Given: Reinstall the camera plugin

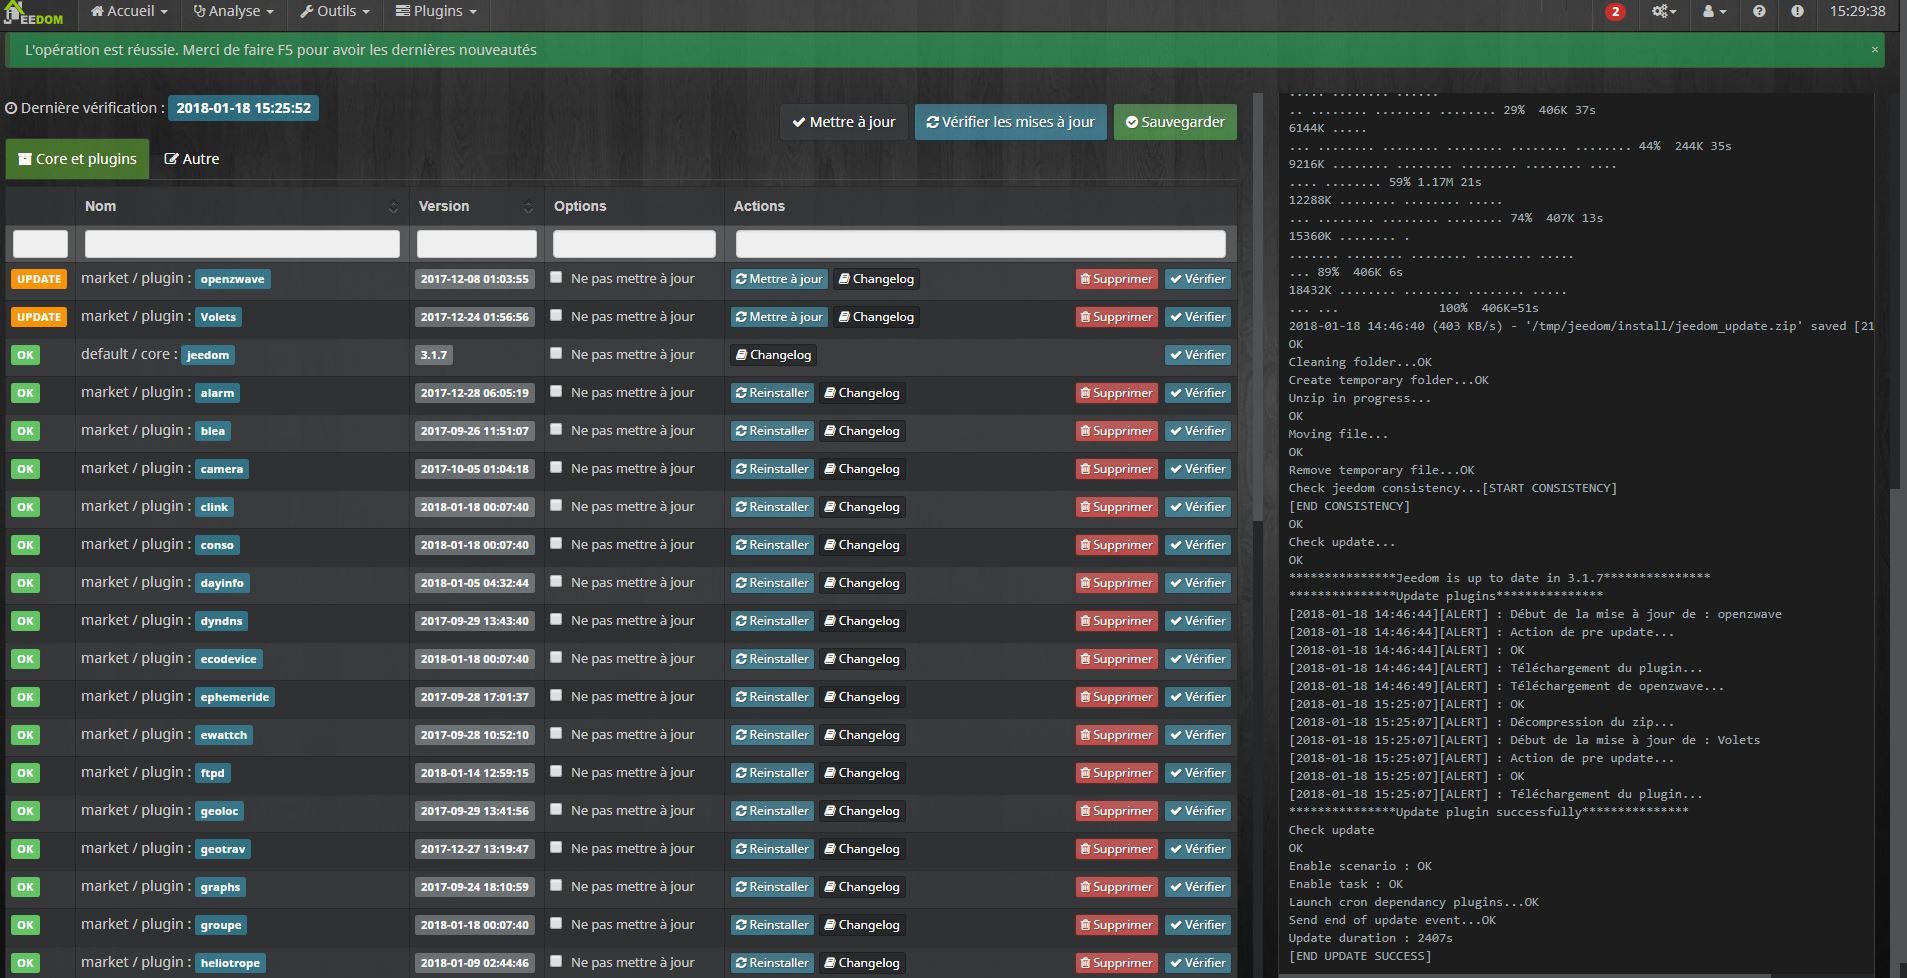Looking at the screenshot, I should (x=773, y=469).
